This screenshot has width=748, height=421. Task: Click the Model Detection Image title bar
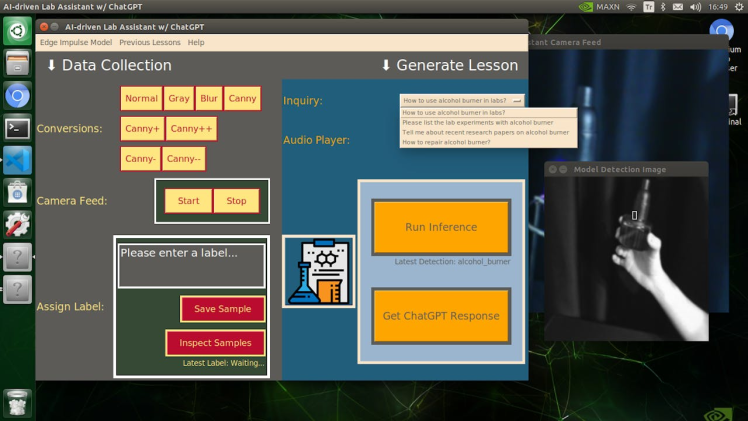(x=626, y=169)
